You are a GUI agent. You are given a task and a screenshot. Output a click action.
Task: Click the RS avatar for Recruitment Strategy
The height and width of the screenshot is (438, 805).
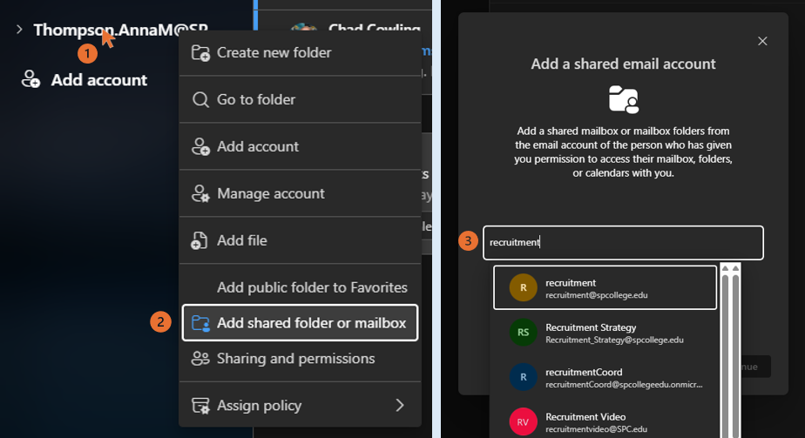523,332
